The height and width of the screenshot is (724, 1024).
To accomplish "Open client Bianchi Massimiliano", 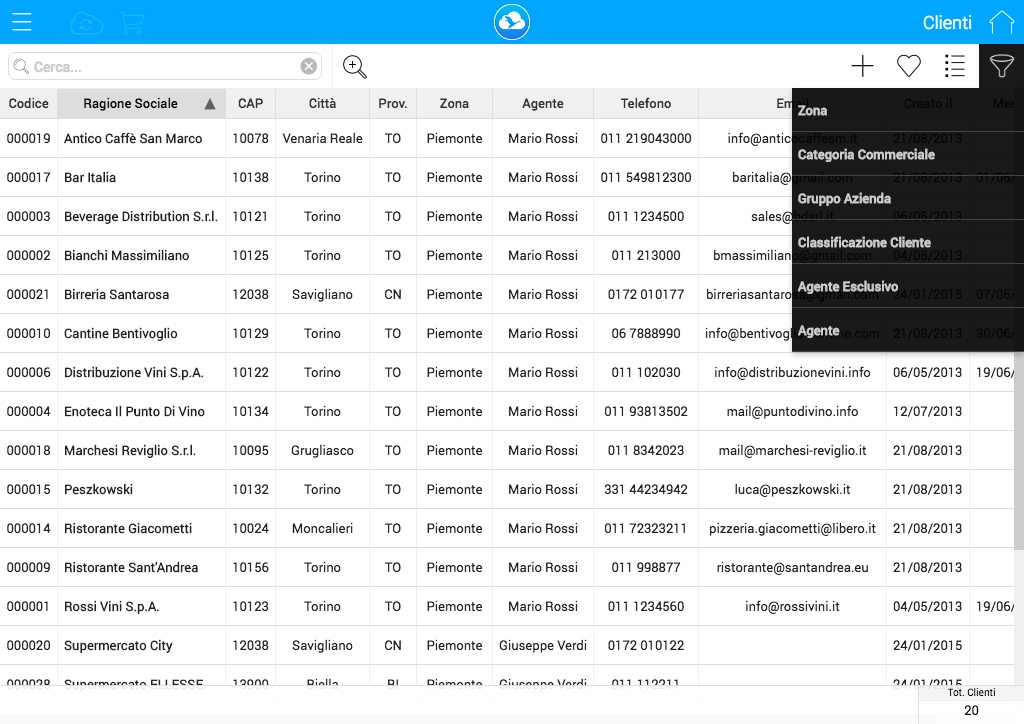I will click(127, 256).
